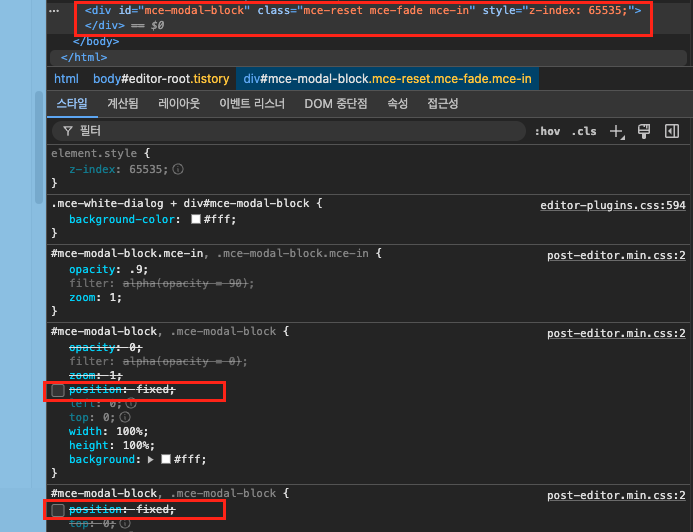Click the .mce-white-dialog + div#mce-modal-block selector

(x=180, y=204)
